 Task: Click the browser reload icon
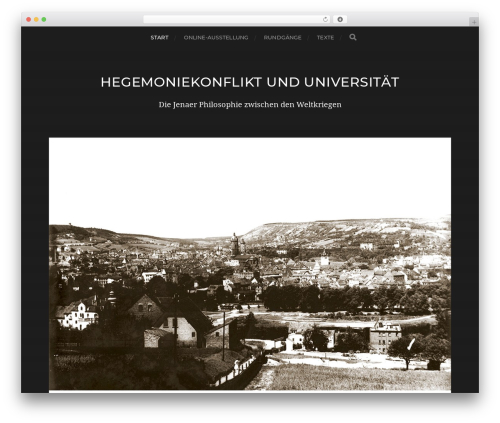pos(325,20)
